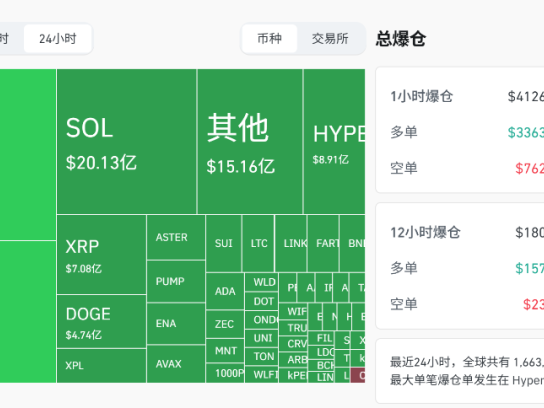Click the MNT treemap cell
Image resolution: width=544 pixels, height=408 pixels.
[x=225, y=351]
